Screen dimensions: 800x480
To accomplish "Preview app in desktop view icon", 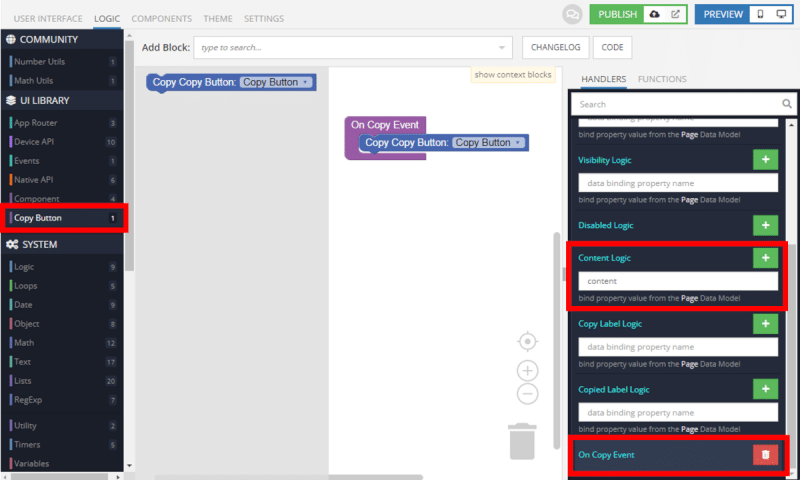I will 783,14.
